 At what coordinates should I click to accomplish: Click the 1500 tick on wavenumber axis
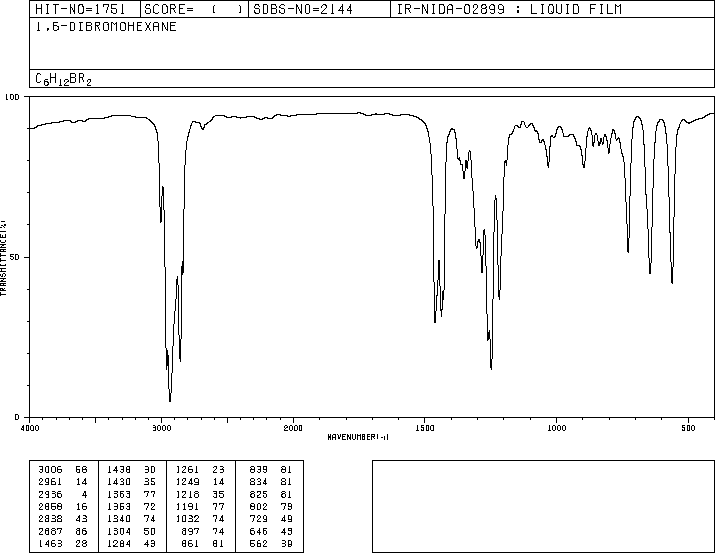click(425, 428)
